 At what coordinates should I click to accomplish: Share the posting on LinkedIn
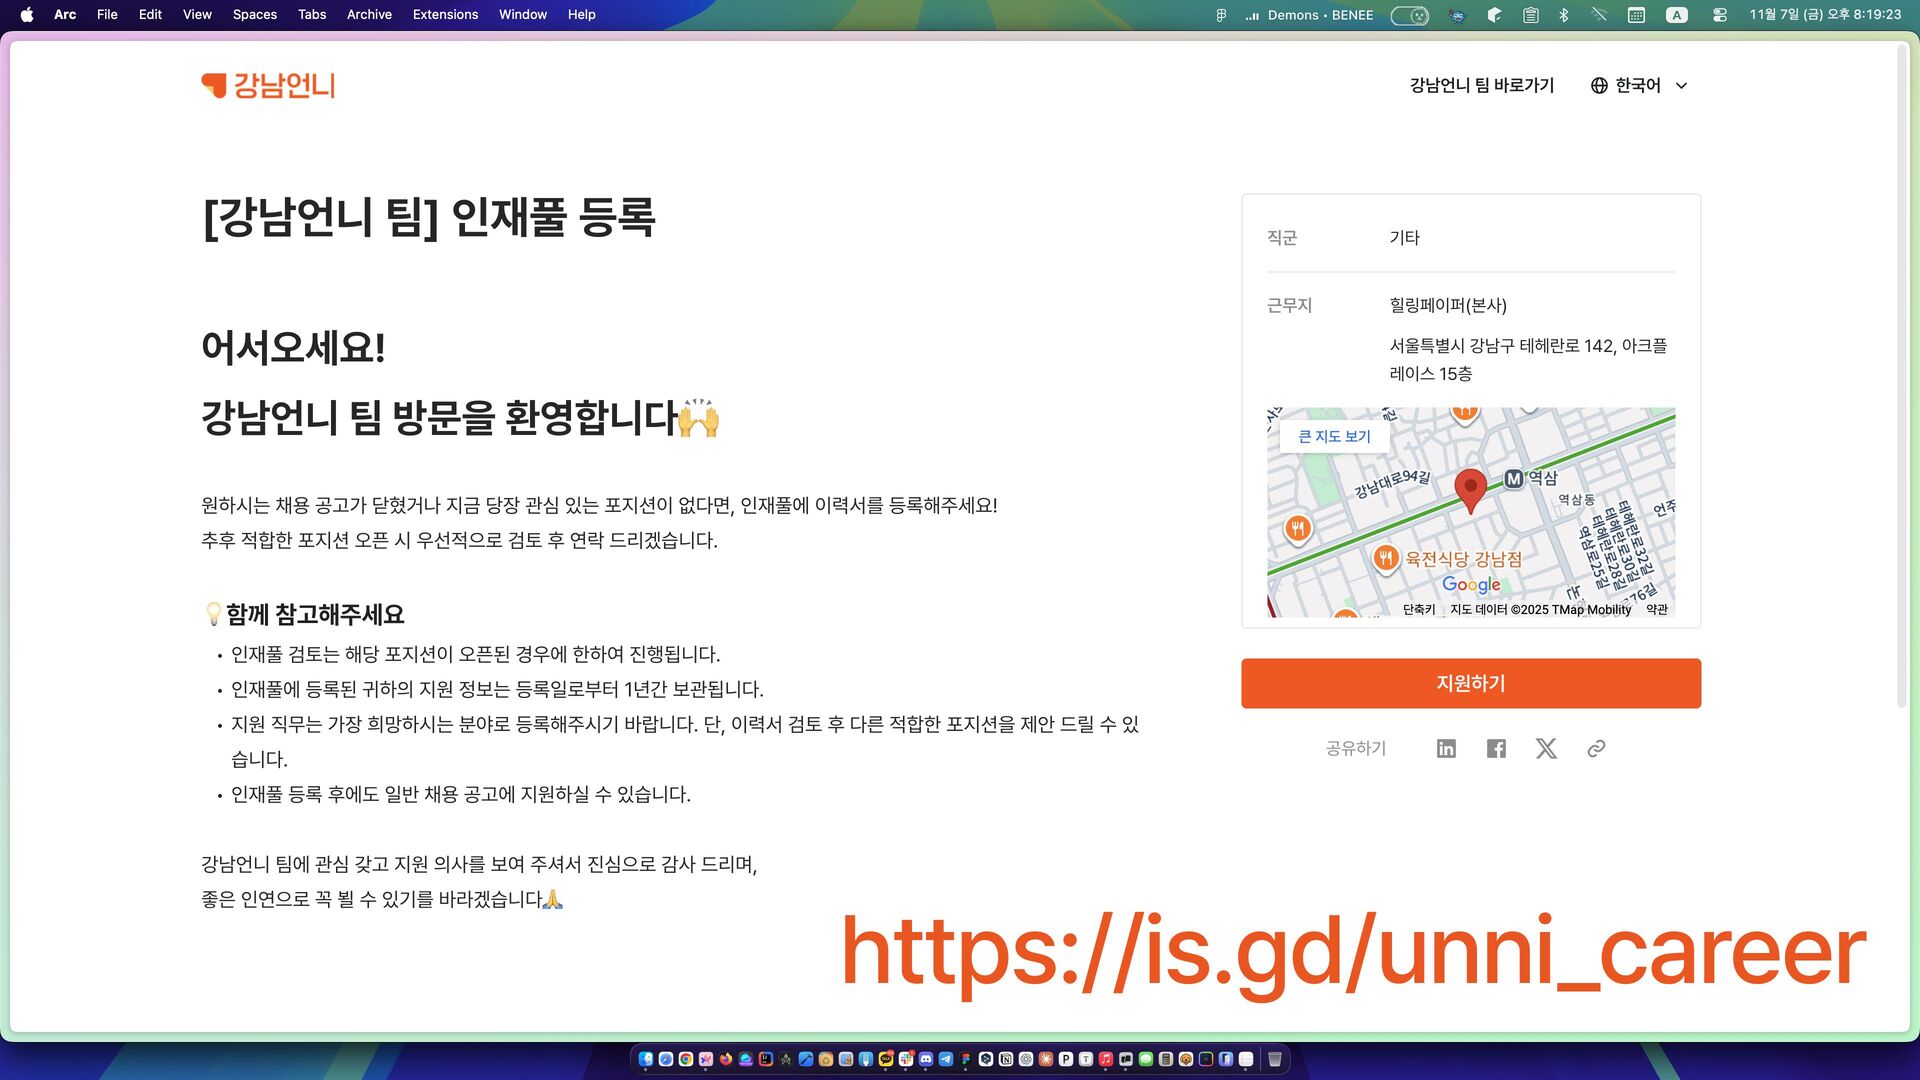[x=1446, y=749]
